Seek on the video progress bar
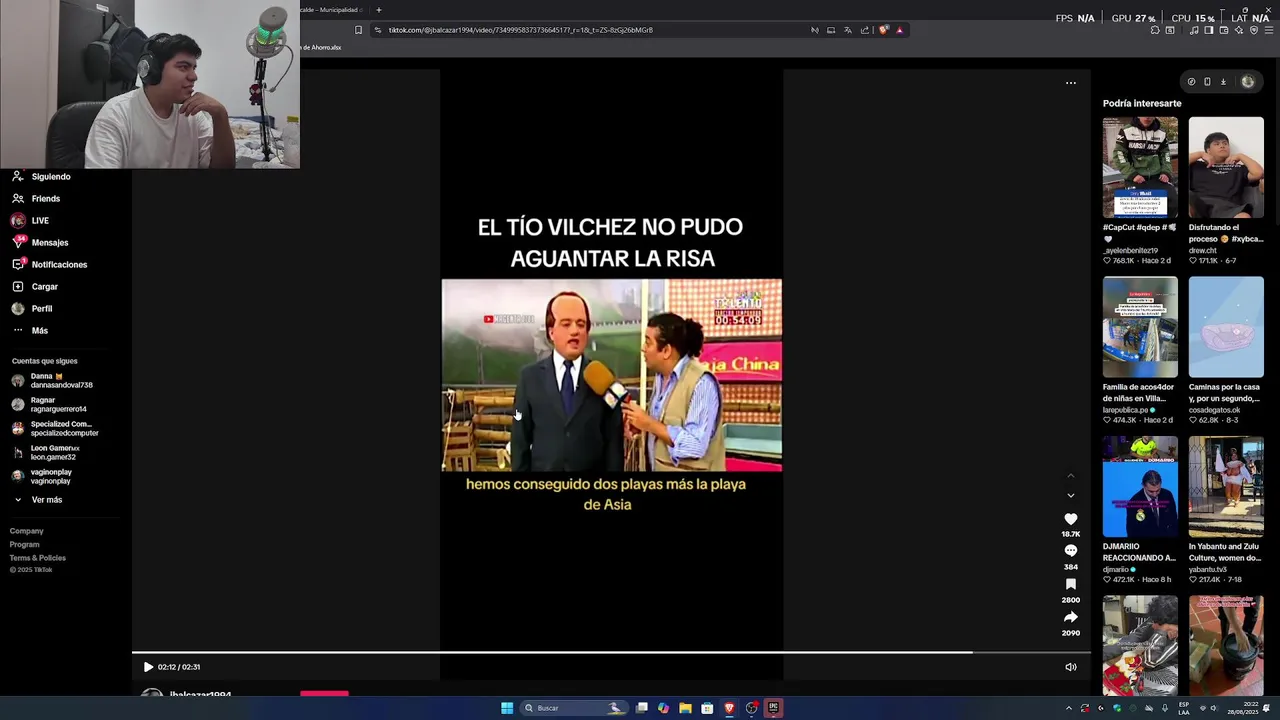The height and width of the screenshot is (720, 1280). point(610,653)
